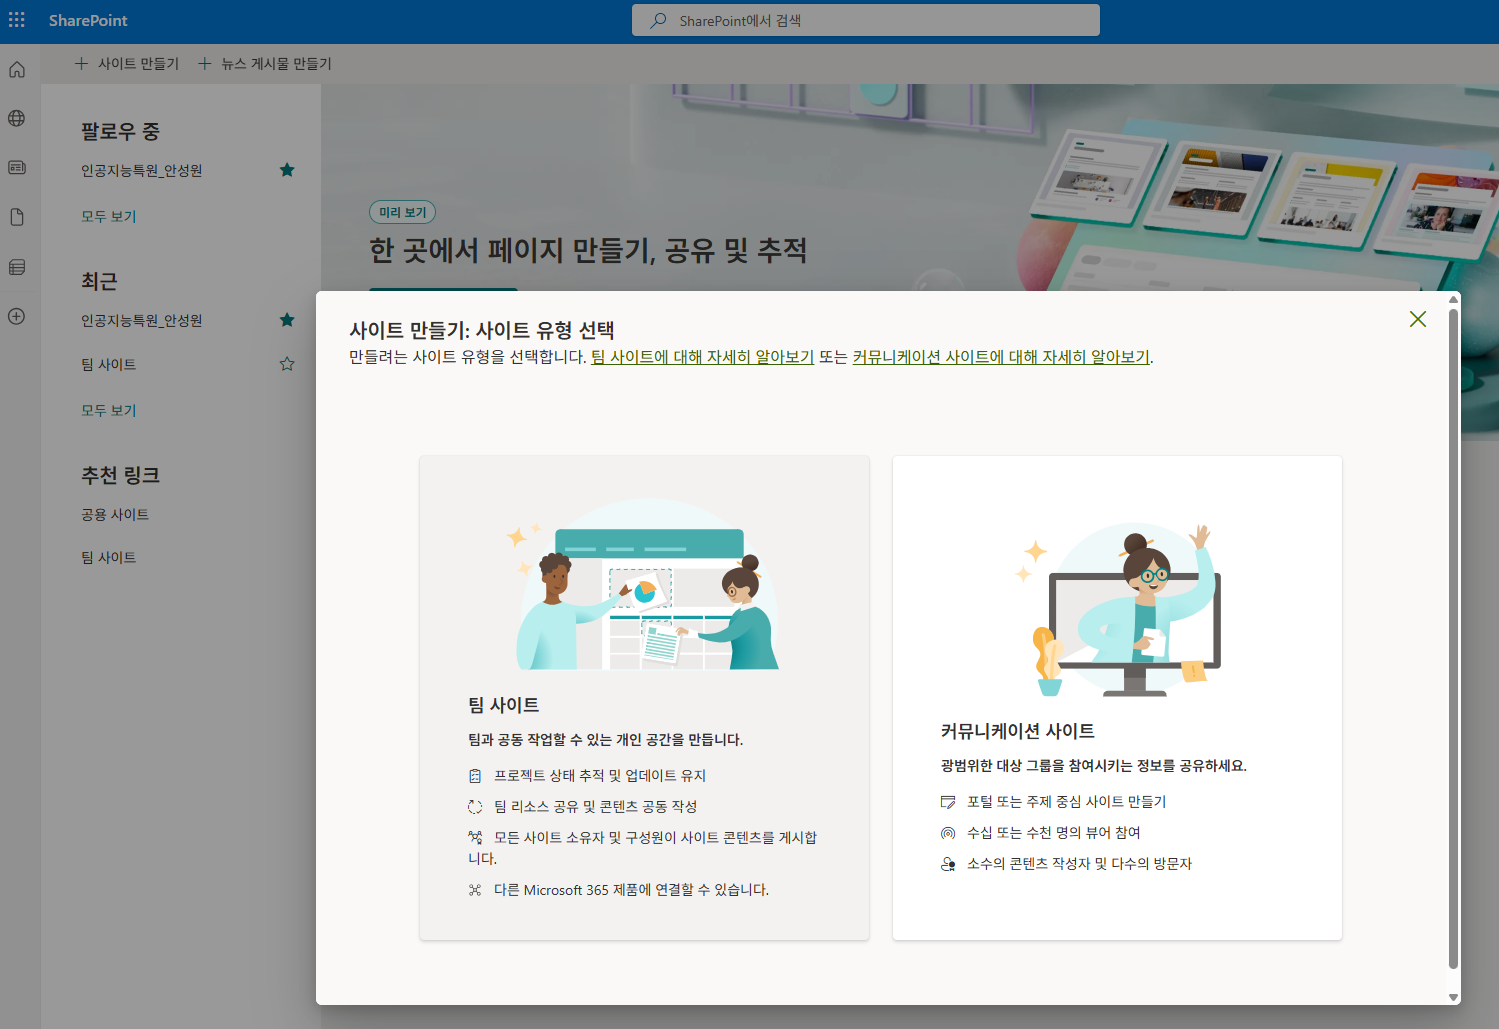Click the Create plus-circle icon in sidebar
This screenshot has width=1499, height=1029.
tap(17, 316)
